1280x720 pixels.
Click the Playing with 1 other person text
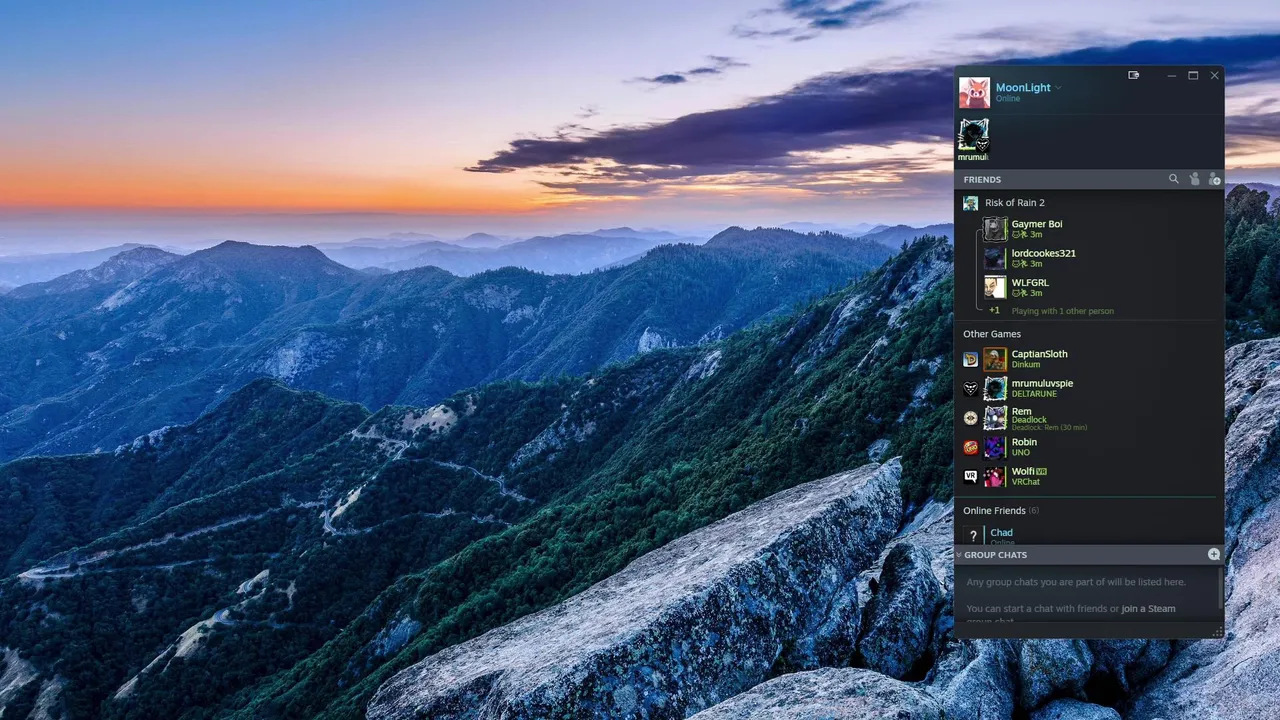coord(1062,311)
